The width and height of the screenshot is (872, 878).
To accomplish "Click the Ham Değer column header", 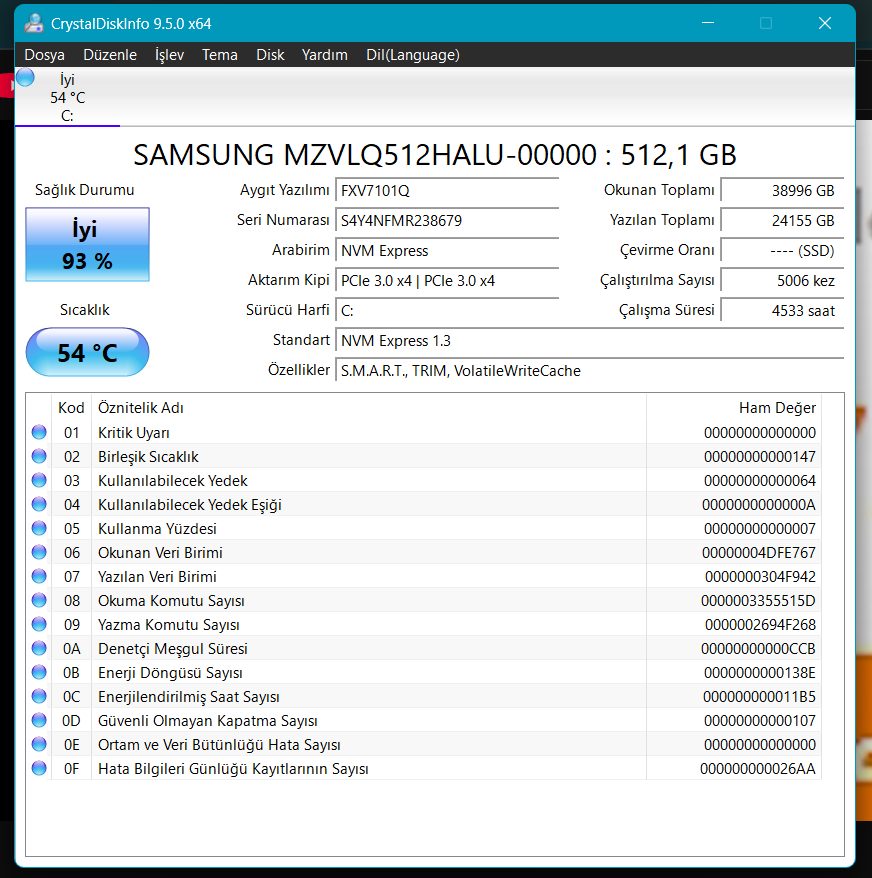I will [777, 408].
